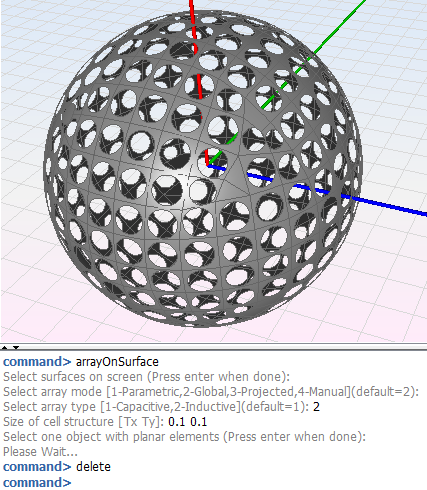427x490 pixels.
Task: Click the empty command prompt on the last line
Action: [x=37, y=482]
